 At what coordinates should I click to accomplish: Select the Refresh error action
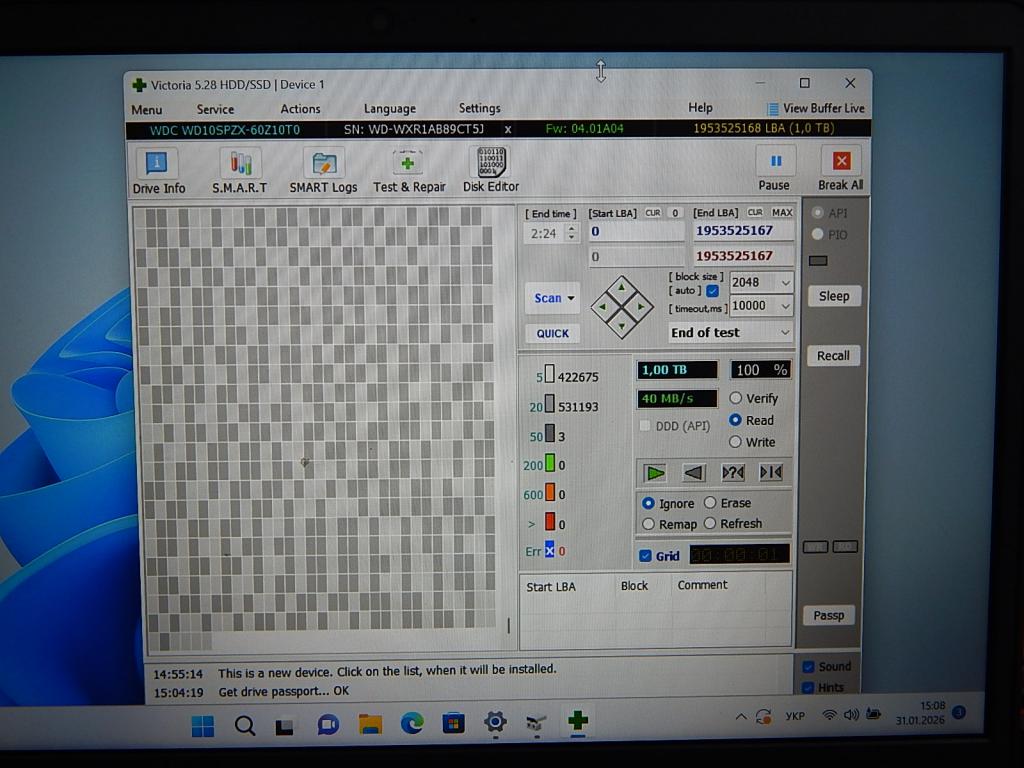click(711, 523)
